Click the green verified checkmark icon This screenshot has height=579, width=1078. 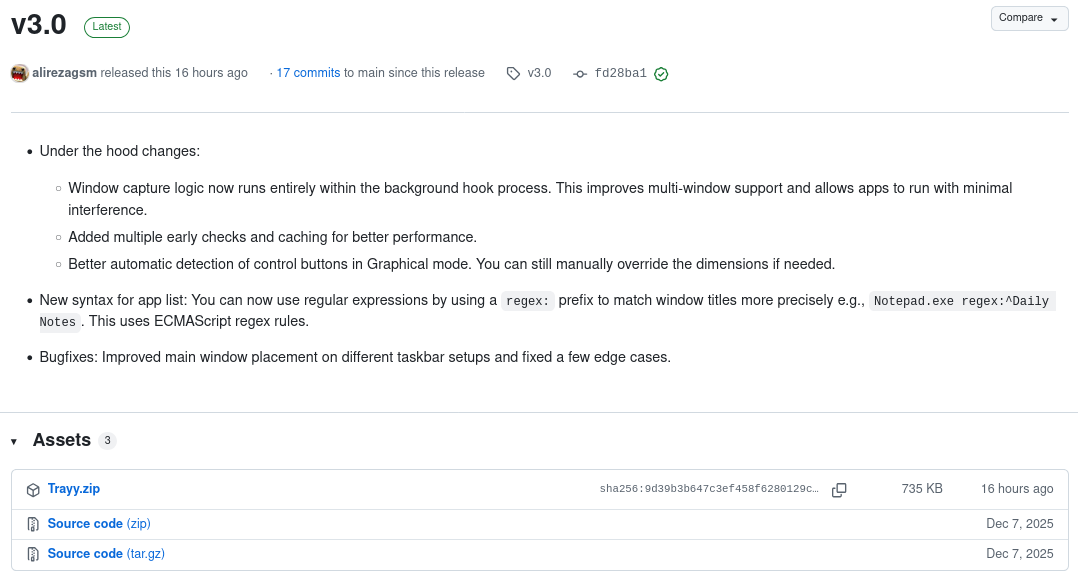(661, 74)
